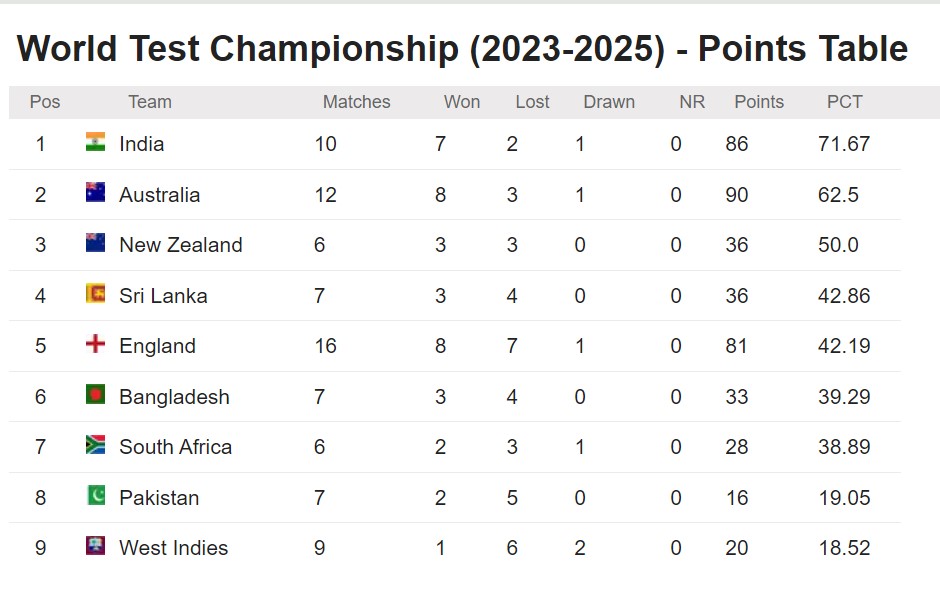Viewport: 940px width, 598px height.
Task: Click the South Africa flag icon
Action: tap(96, 445)
